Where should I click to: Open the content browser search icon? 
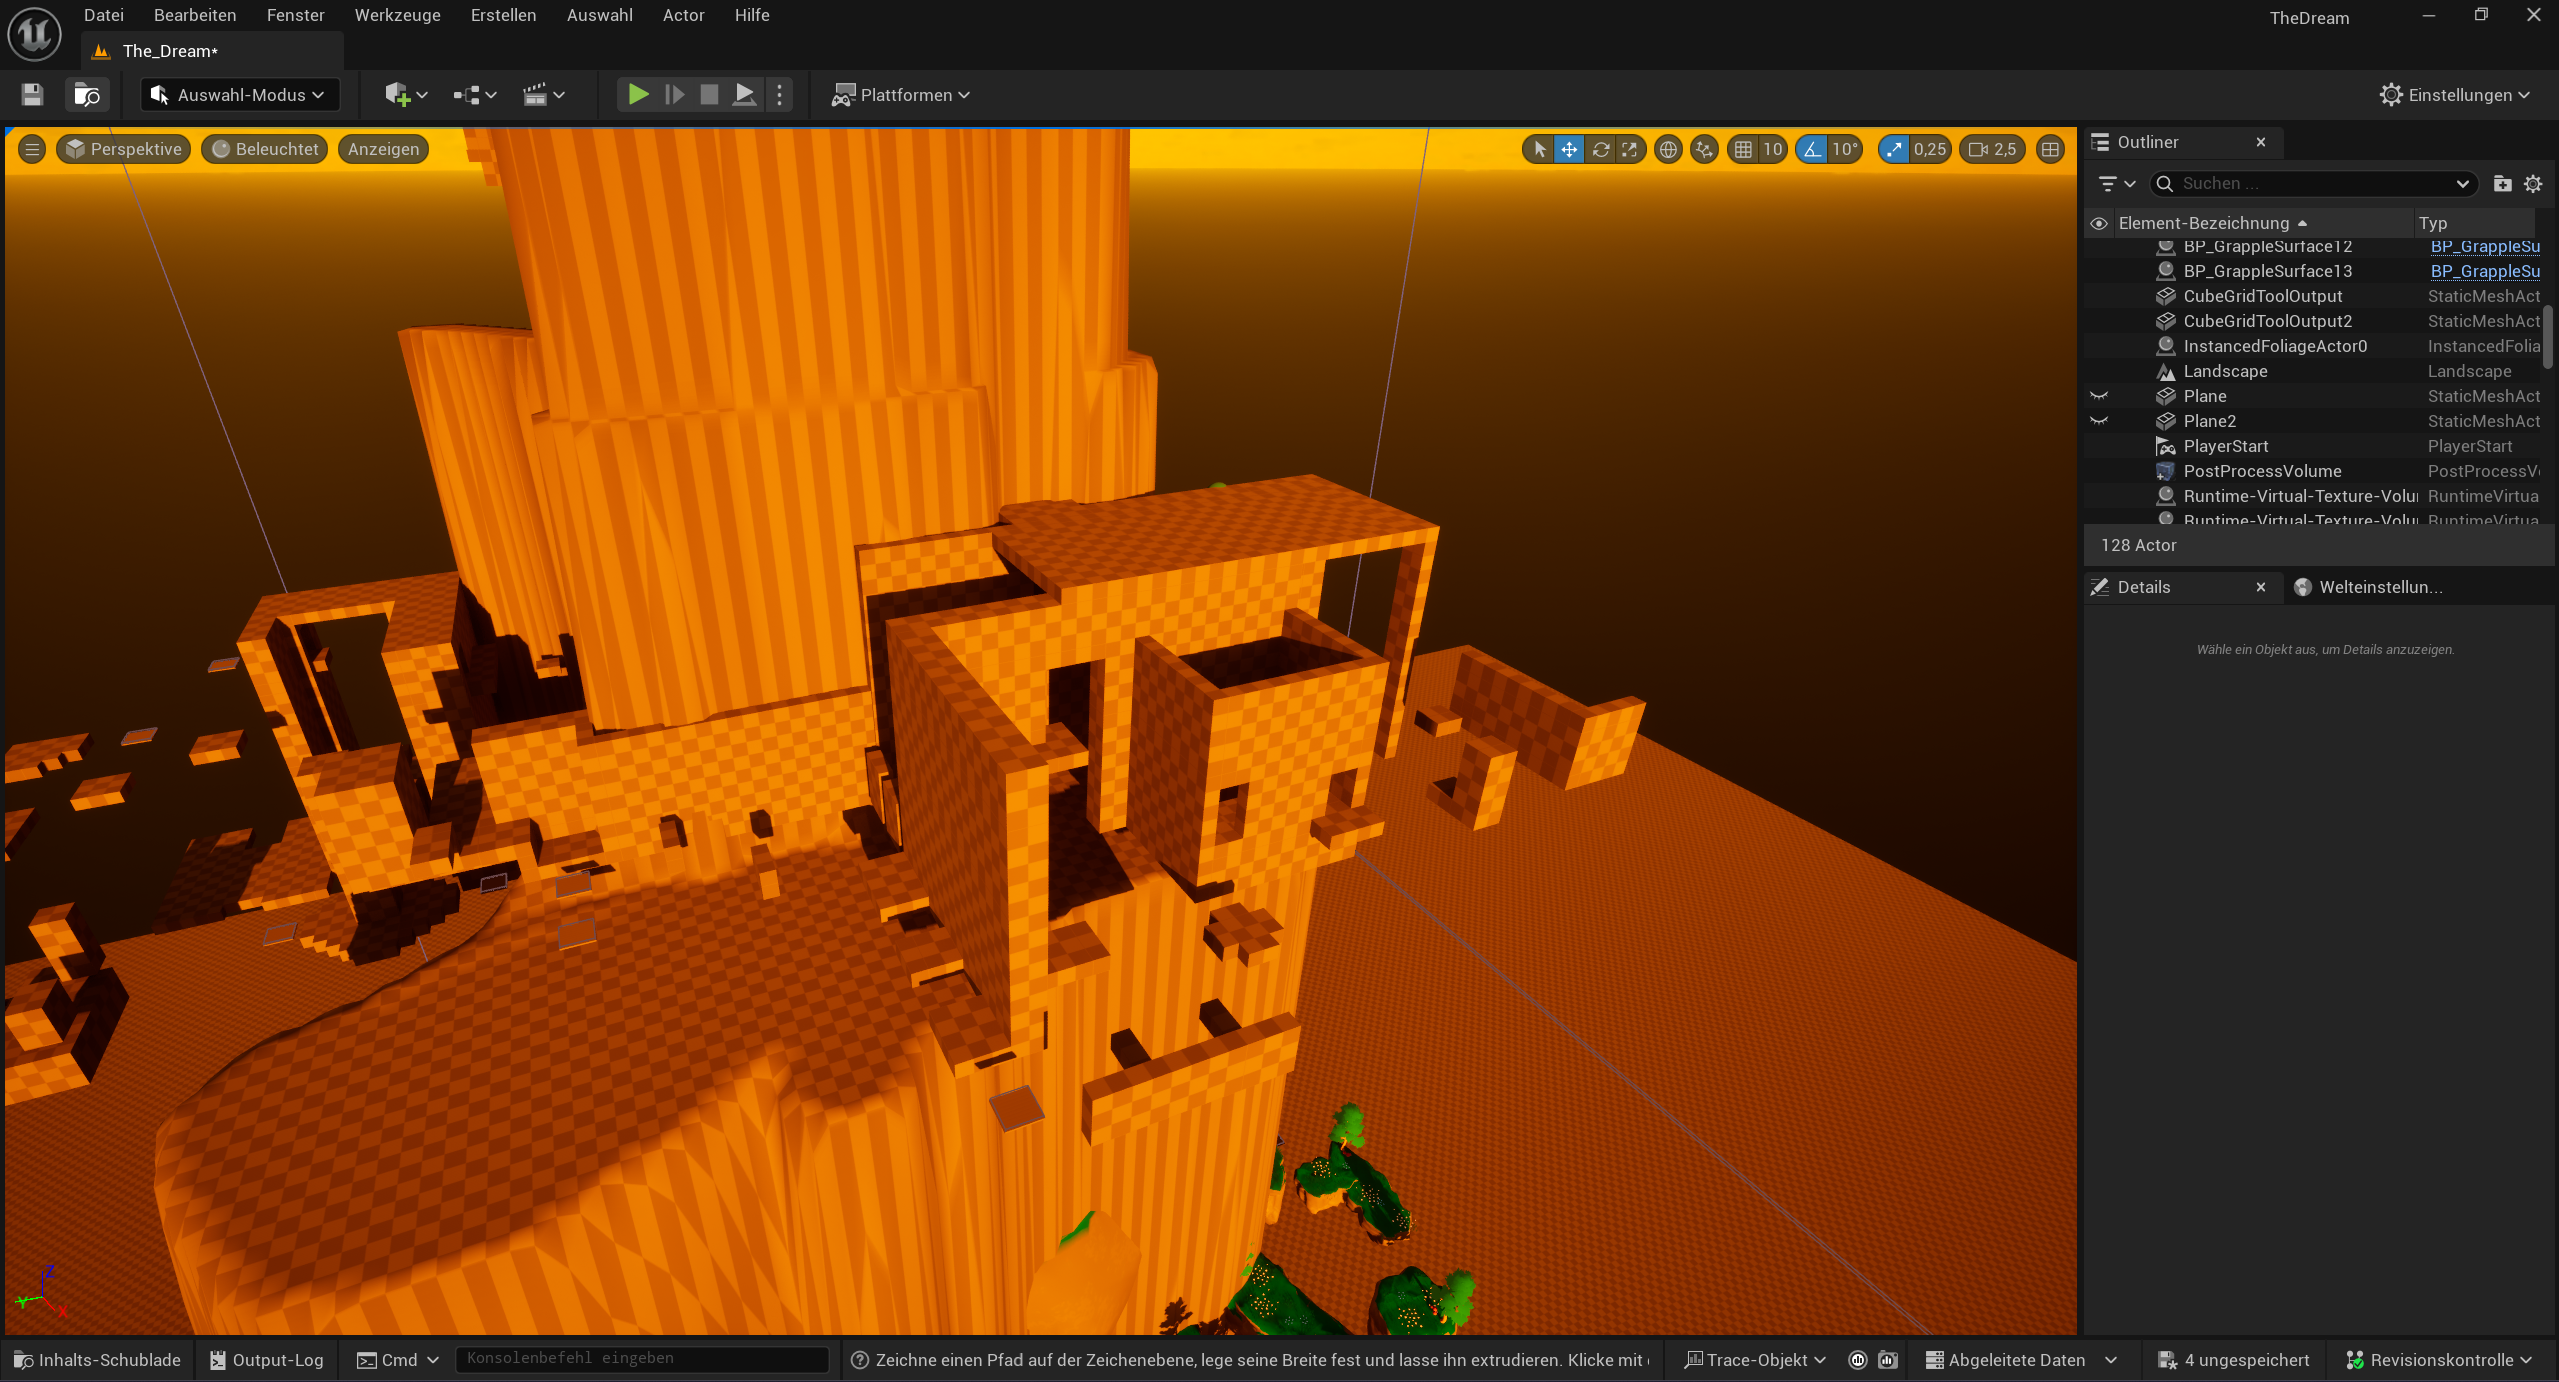(87, 95)
